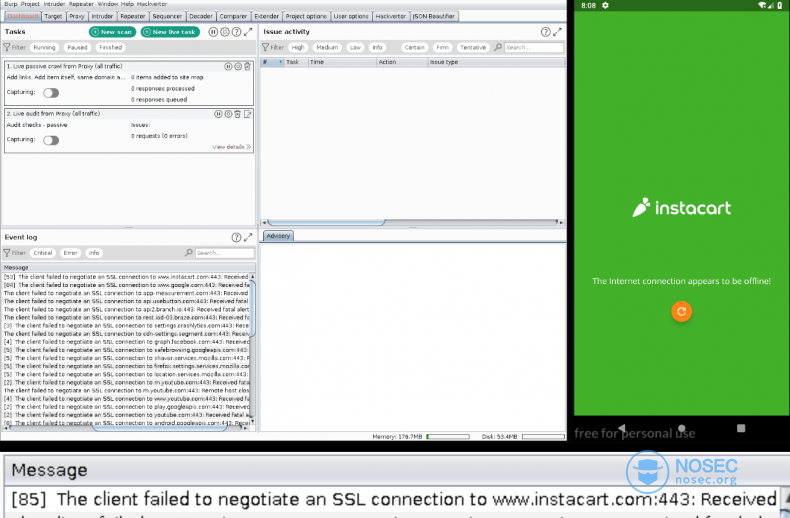
Task: Toggle Capturing for Live audit from Proxy
Action: pos(51,140)
